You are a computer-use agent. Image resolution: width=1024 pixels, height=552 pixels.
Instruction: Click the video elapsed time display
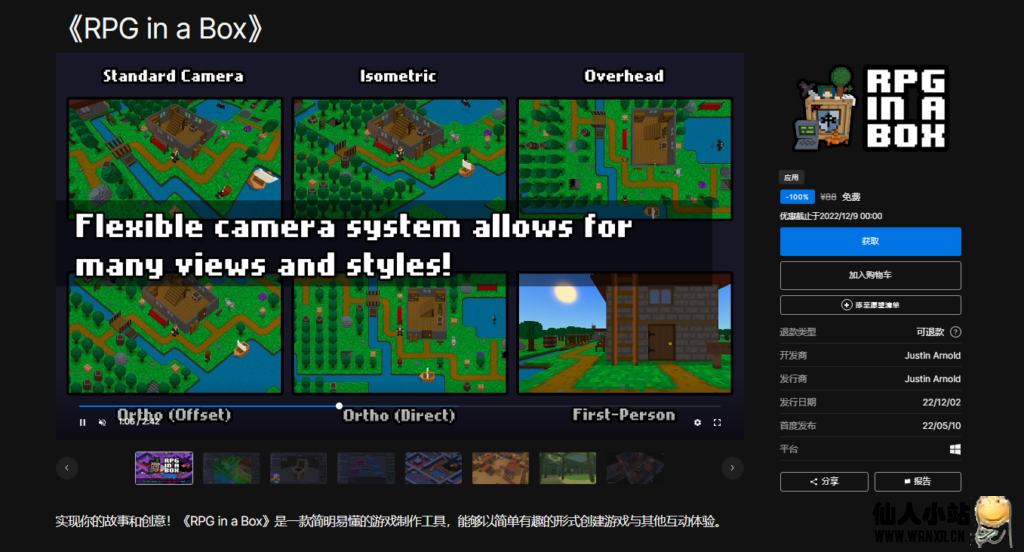[x=138, y=422]
